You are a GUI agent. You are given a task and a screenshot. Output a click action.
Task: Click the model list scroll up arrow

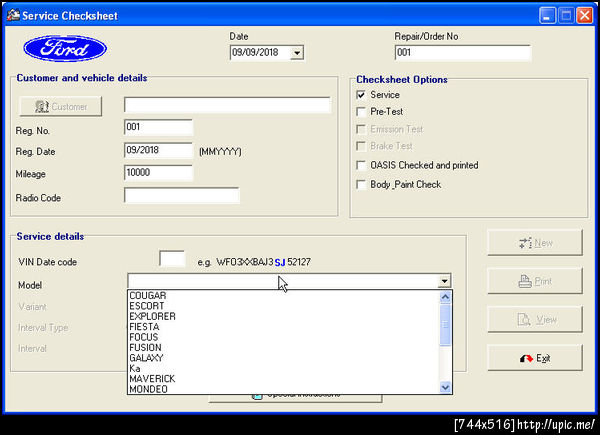click(x=445, y=297)
